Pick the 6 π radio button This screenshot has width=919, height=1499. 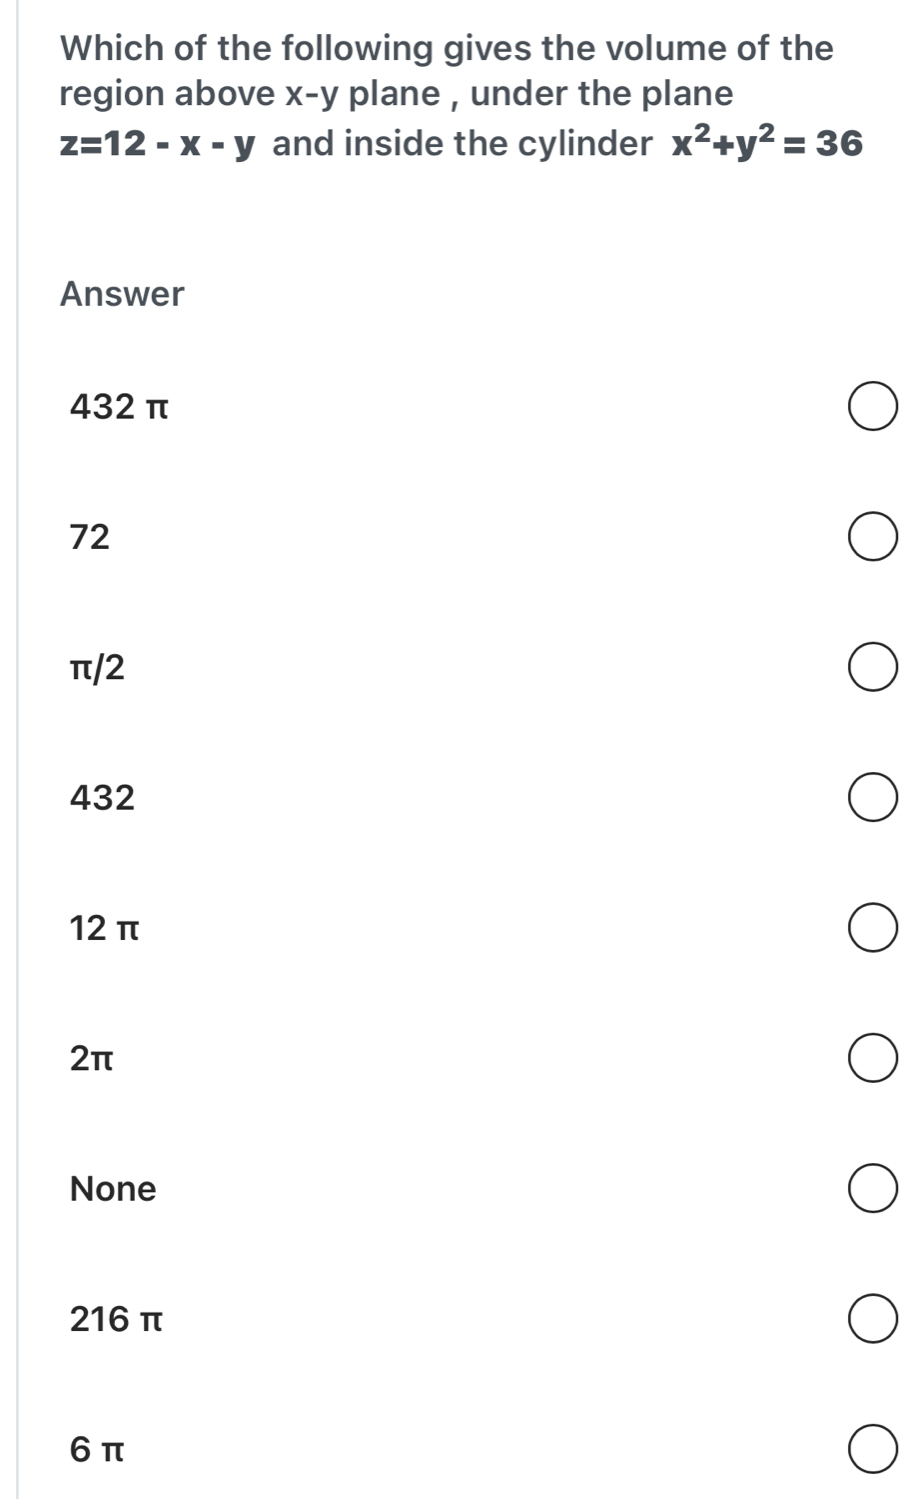tap(873, 1450)
